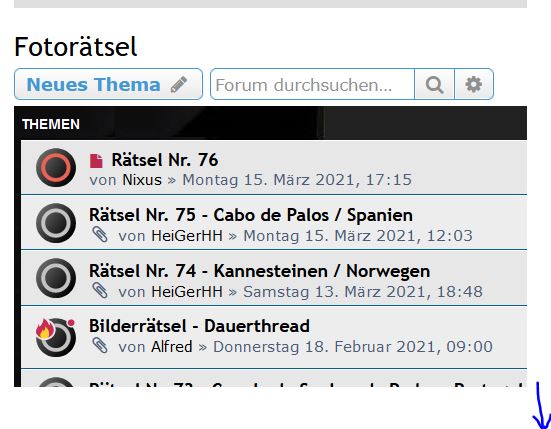The image size is (551, 429).
Task: Open advanced search with the gear icon
Action: click(x=474, y=84)
